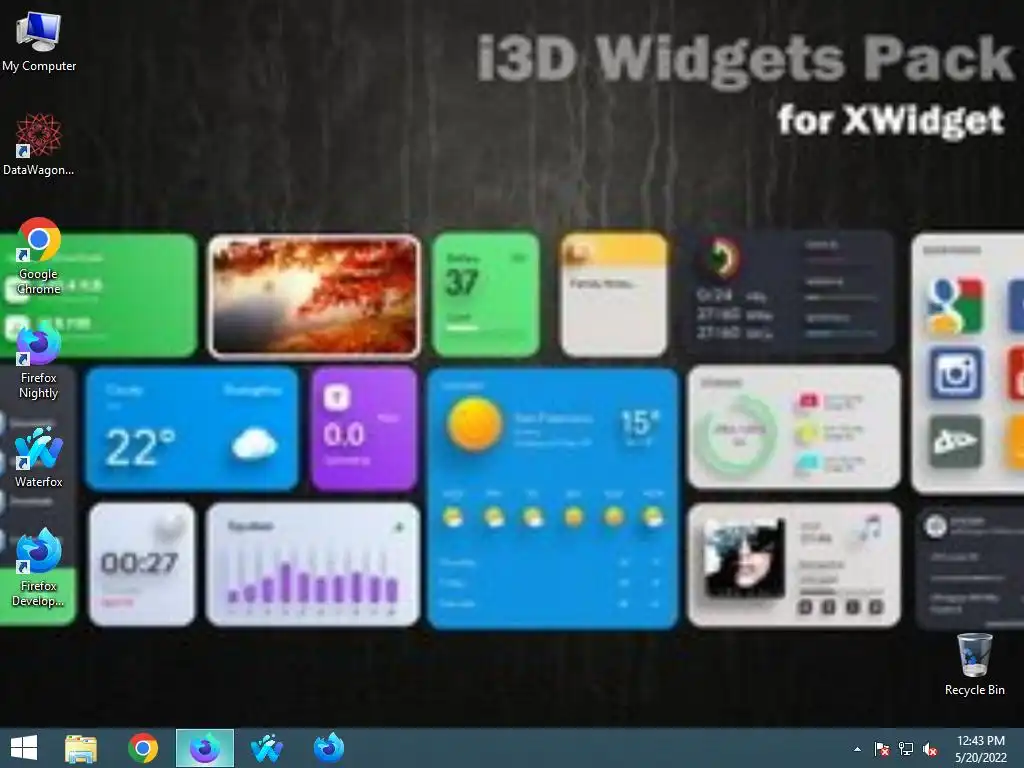Open the Windows Start menu

pos(24,748)
